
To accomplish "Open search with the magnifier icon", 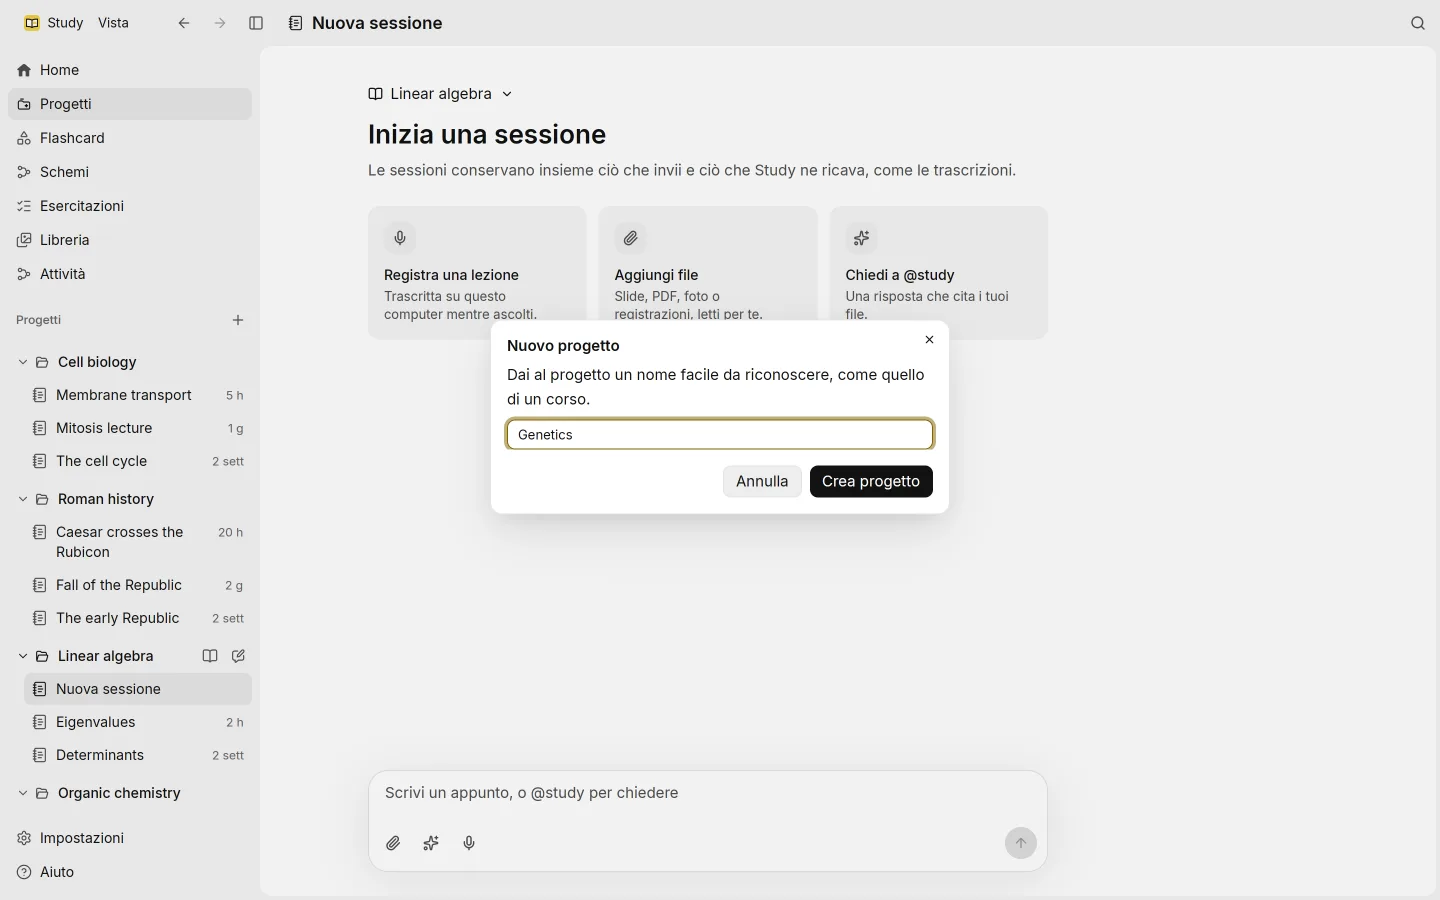I will (1418, 23).
